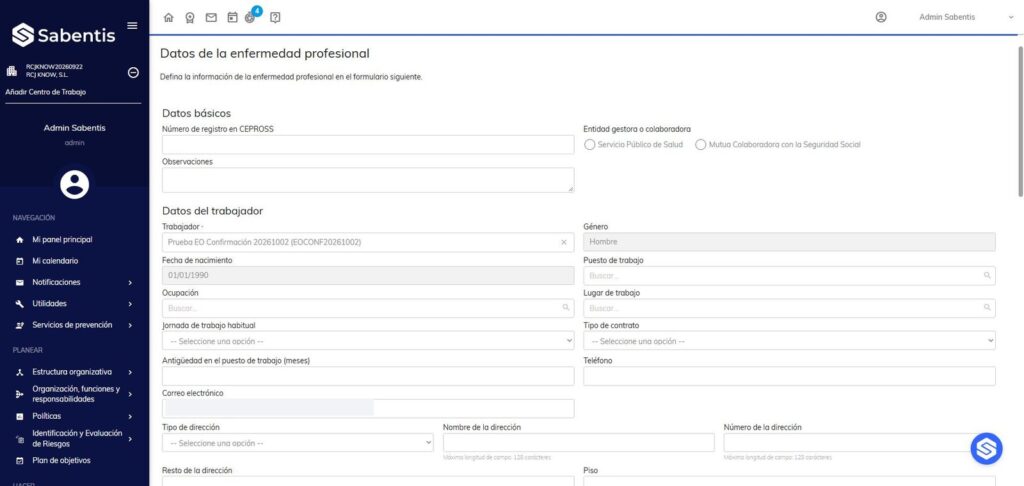Open the Admin Sabentis user menu arrow
Image resolution: width=1024 pixels, height=486 pixels.
coord(1012,18)
